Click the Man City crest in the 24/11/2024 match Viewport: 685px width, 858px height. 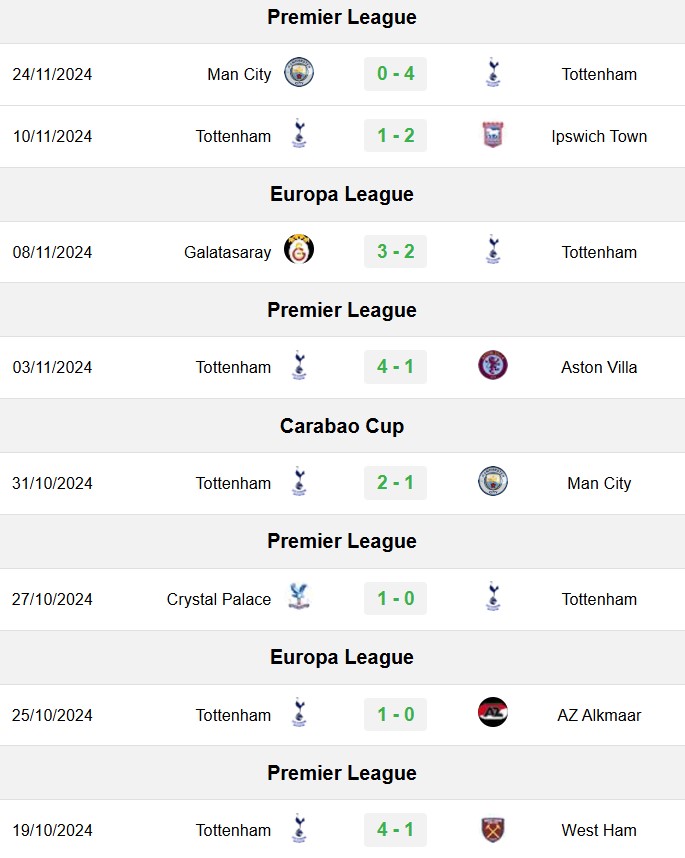pyautogui.click(x=299, y=72)
